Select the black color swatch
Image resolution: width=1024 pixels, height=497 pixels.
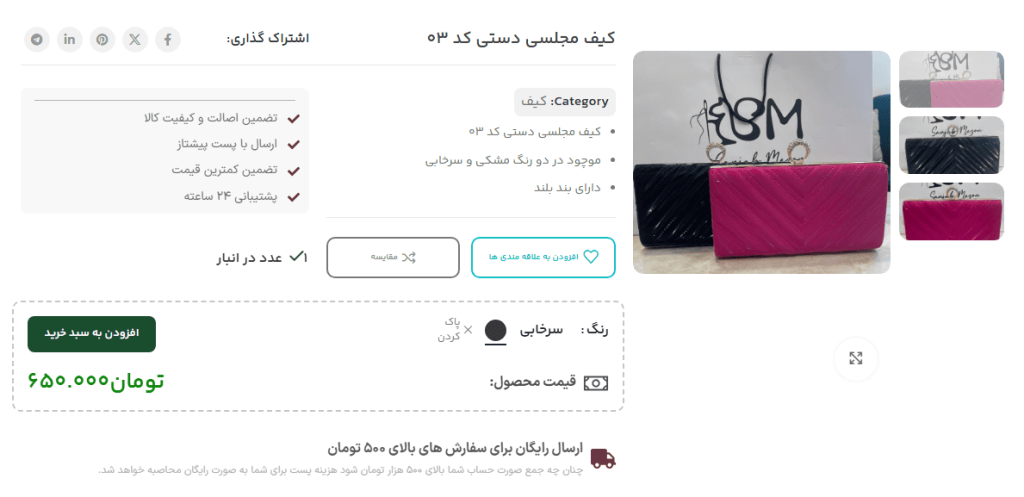point(496,331)
